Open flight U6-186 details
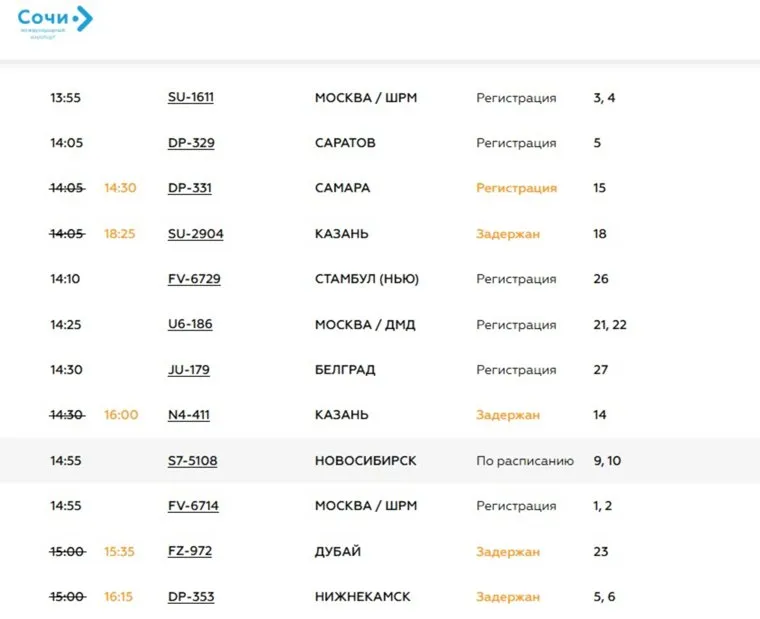The height and width of the screenshot is (619, 760). (x=190, y=325)
